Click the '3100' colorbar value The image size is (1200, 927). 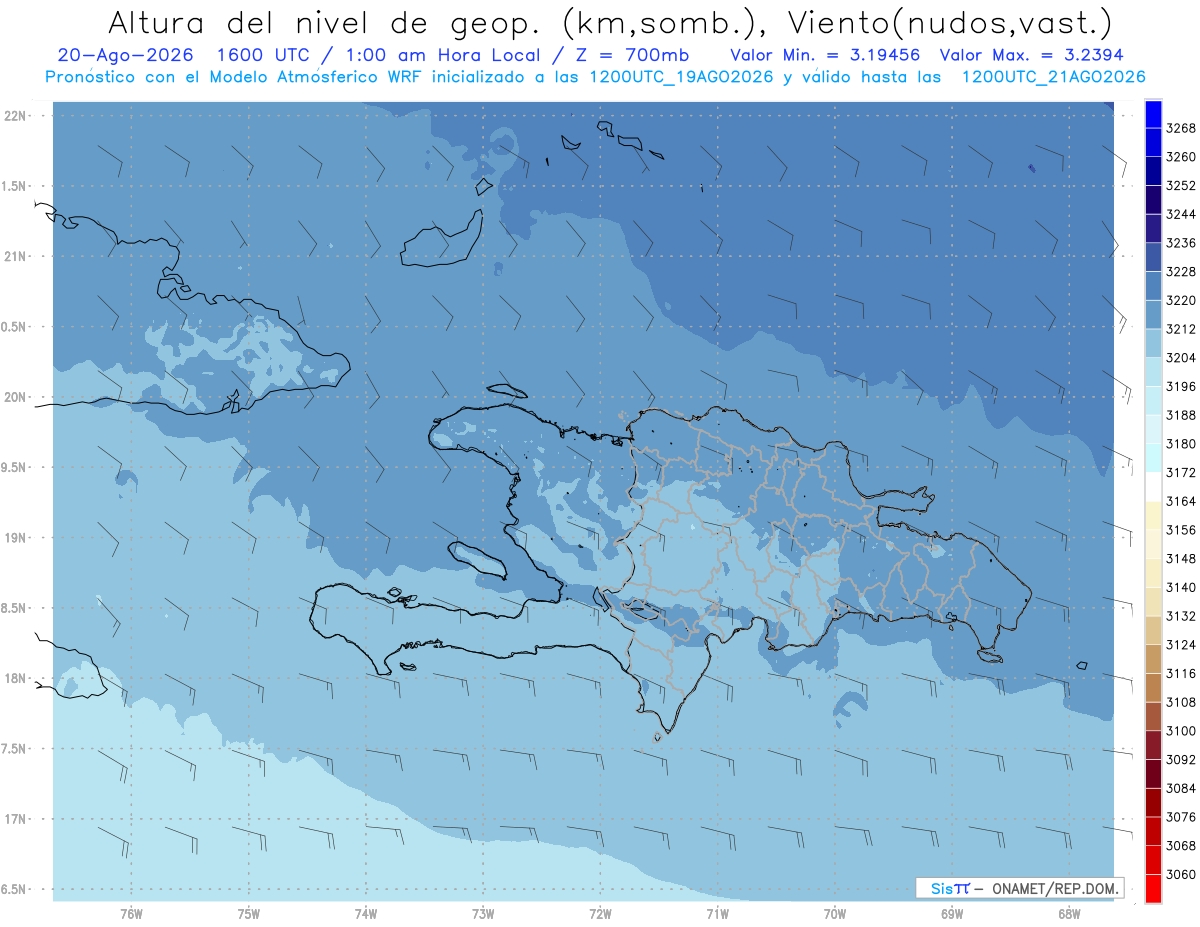tap(1181, 731)
